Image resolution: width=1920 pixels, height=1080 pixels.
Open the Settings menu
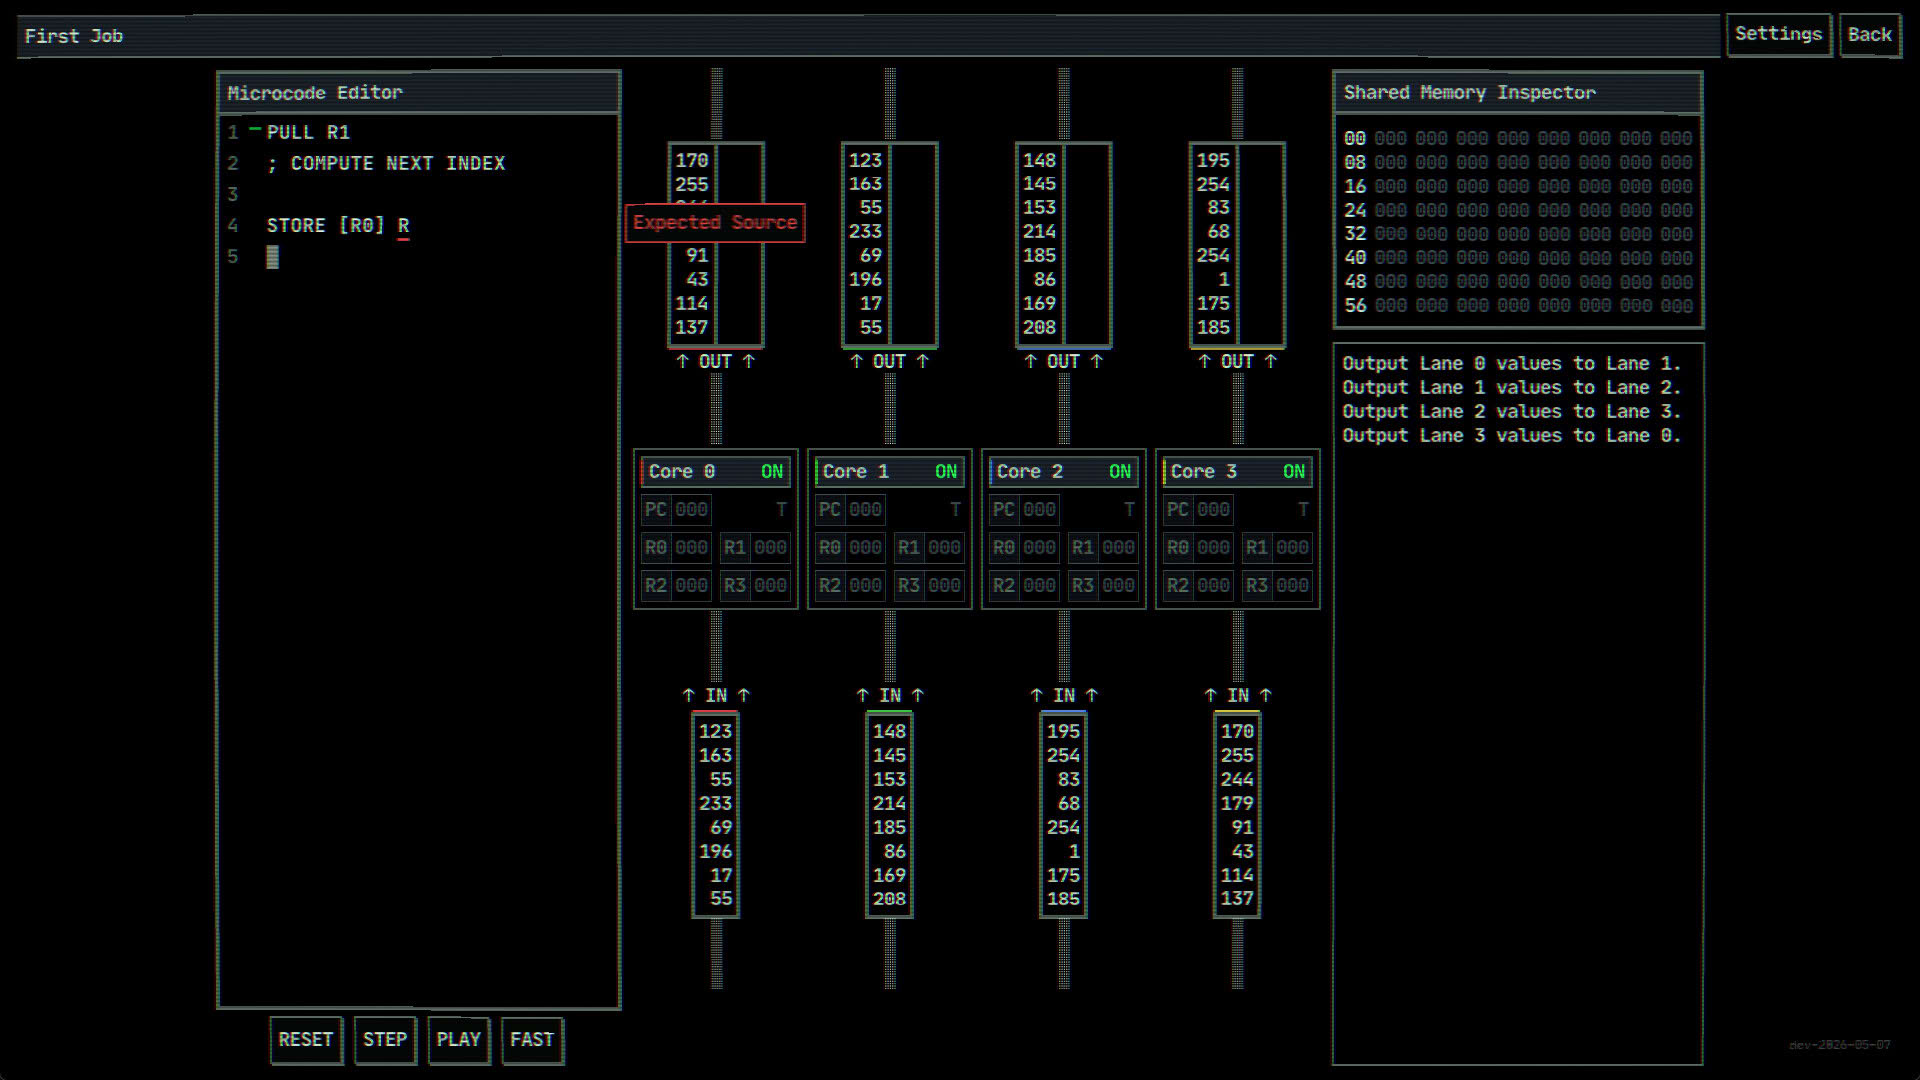pos(1778,34)
